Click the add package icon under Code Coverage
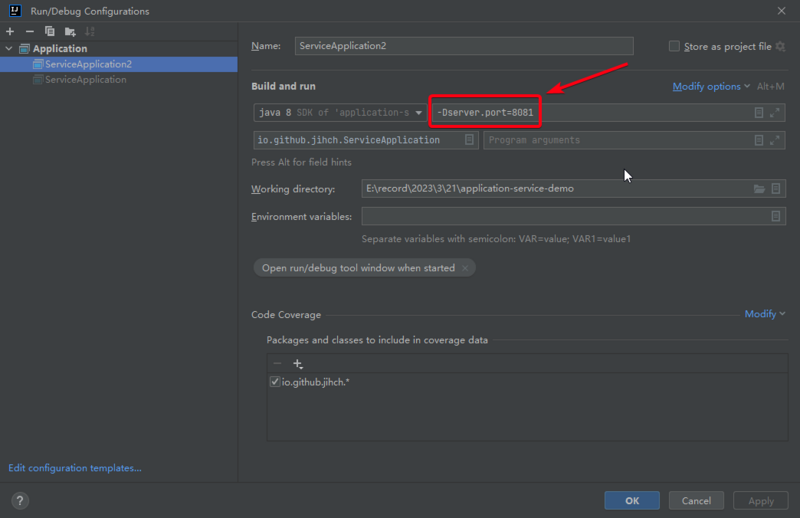 pos(297,364)
